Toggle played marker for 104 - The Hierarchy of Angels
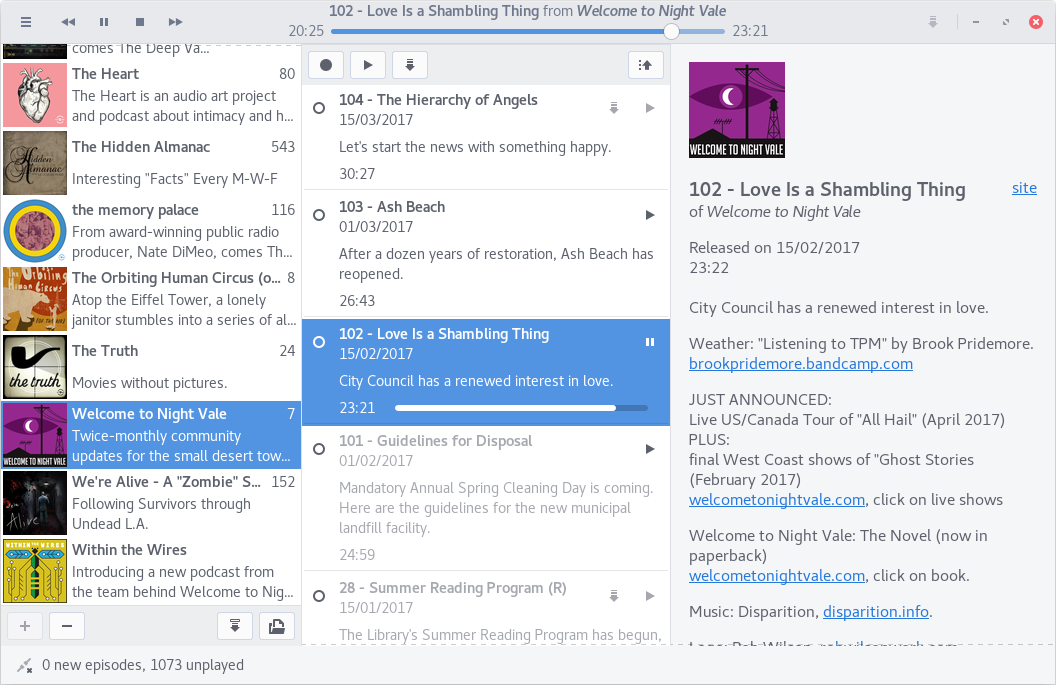This screenshot has width=1056, height=685. click(x=319, y=108)
